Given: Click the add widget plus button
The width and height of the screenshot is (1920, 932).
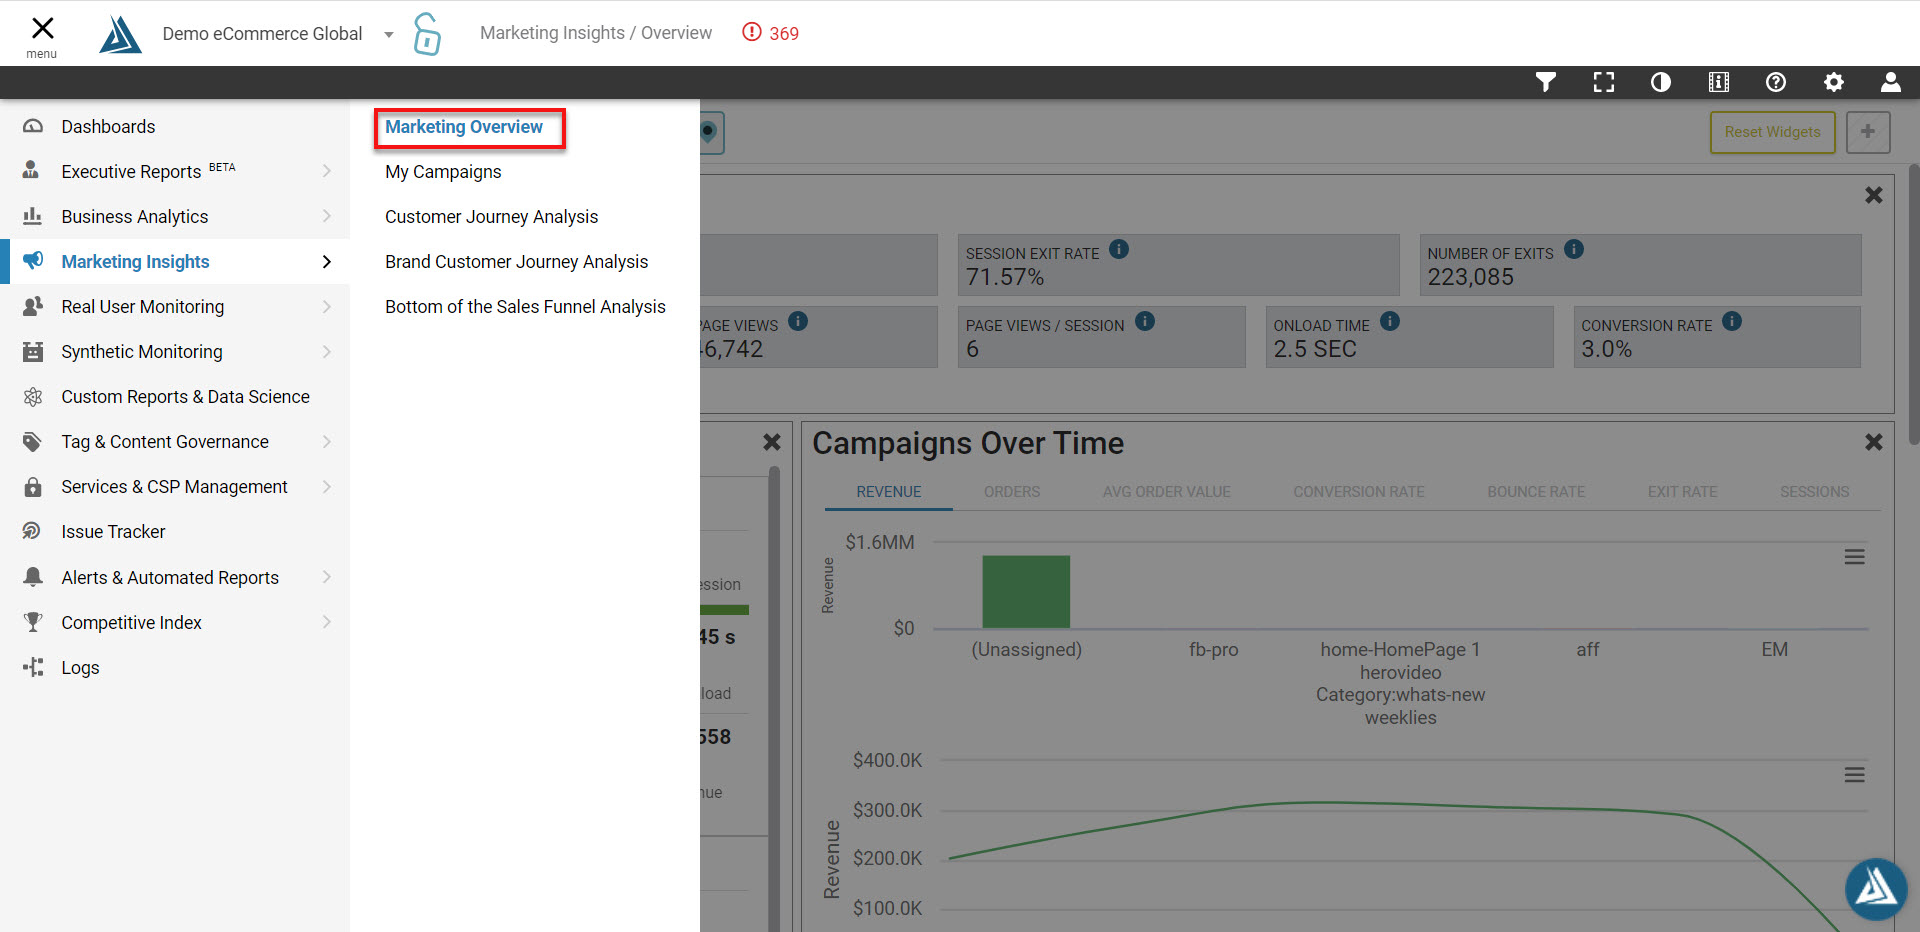Looking at the screenshot, I should [1868, 132].
